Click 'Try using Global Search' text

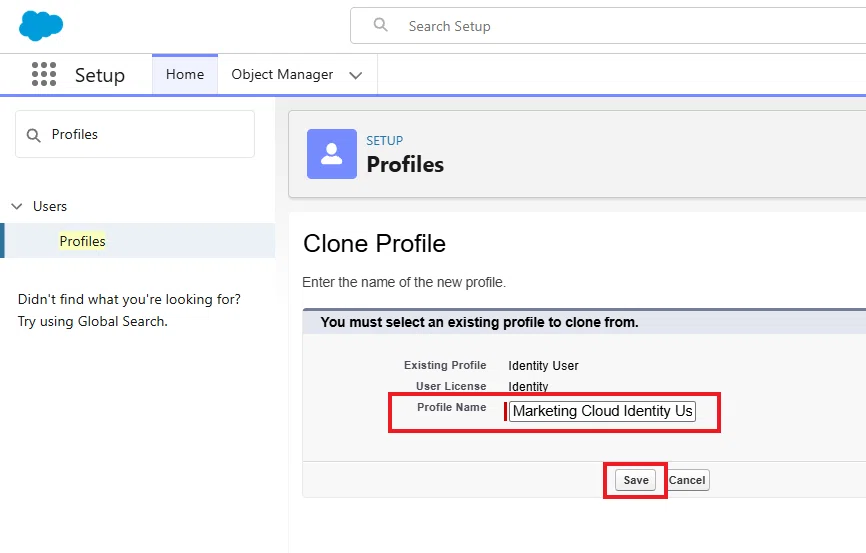coord(93,322)
